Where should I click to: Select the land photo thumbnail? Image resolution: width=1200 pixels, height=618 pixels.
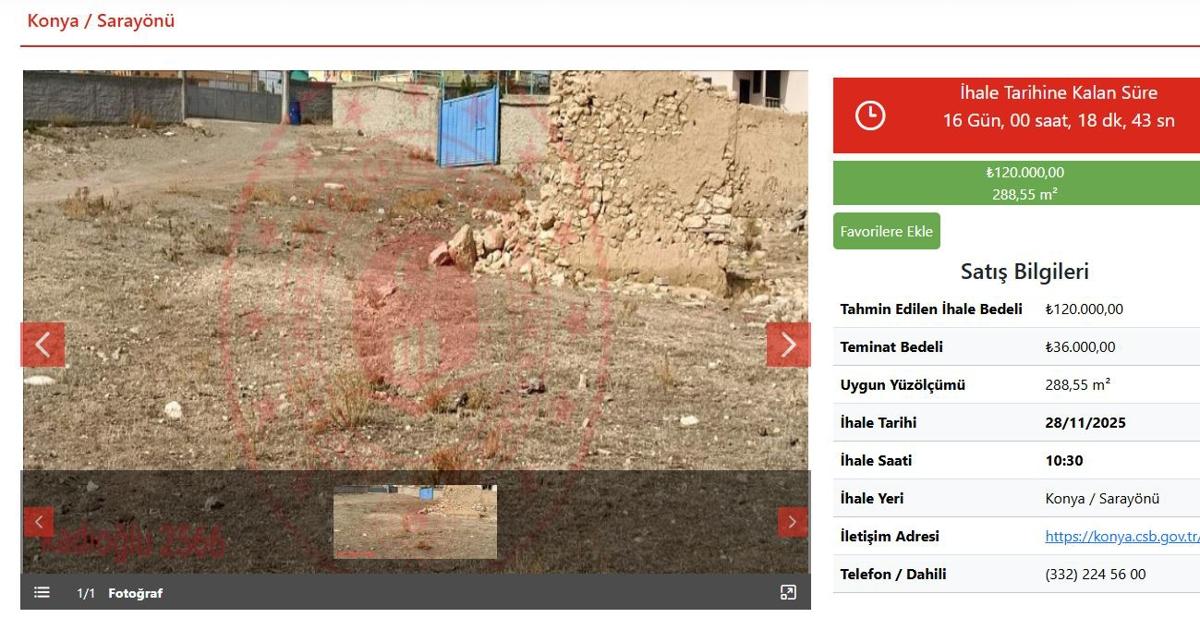[x=415, y=522]
